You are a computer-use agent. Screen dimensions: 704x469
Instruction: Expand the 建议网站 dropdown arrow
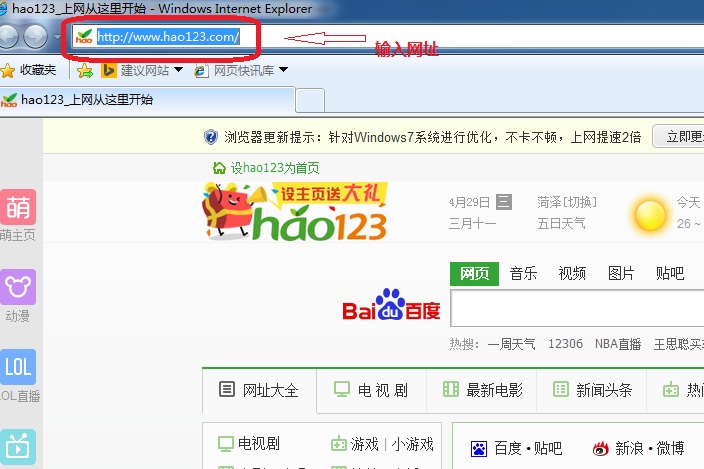click(x=178, y=70)
